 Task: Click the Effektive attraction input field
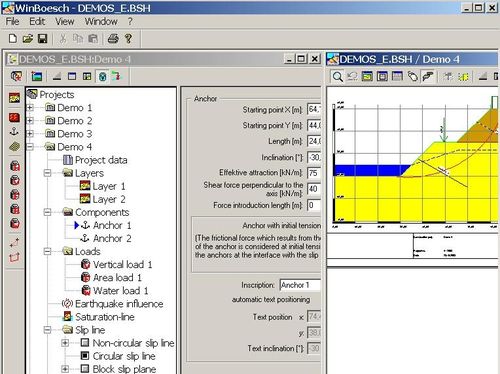click(x=314, y=173)
